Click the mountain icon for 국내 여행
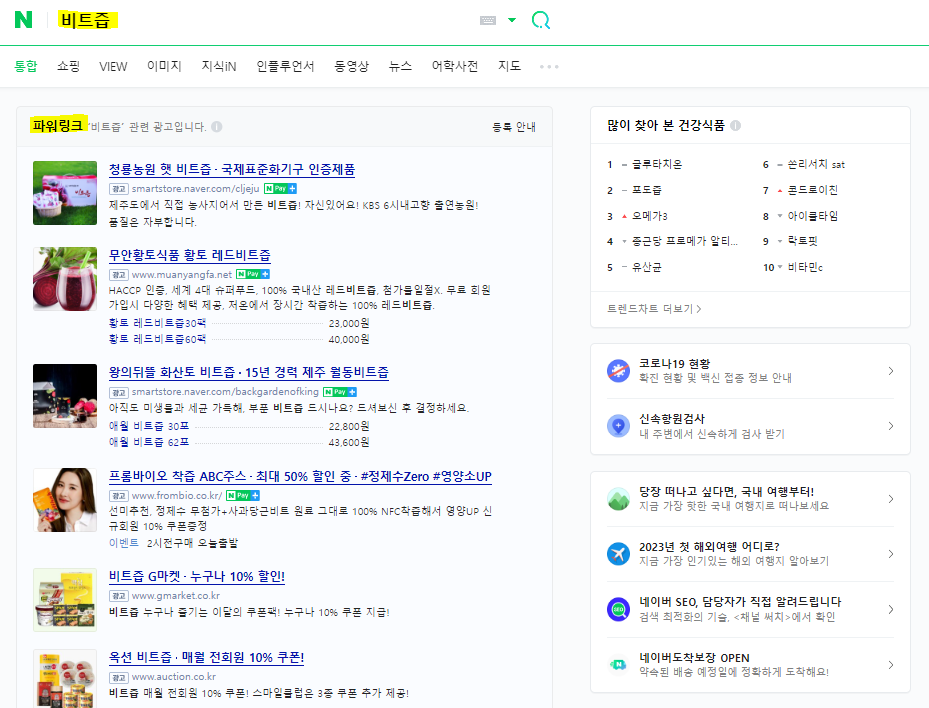 click(618, 499)
